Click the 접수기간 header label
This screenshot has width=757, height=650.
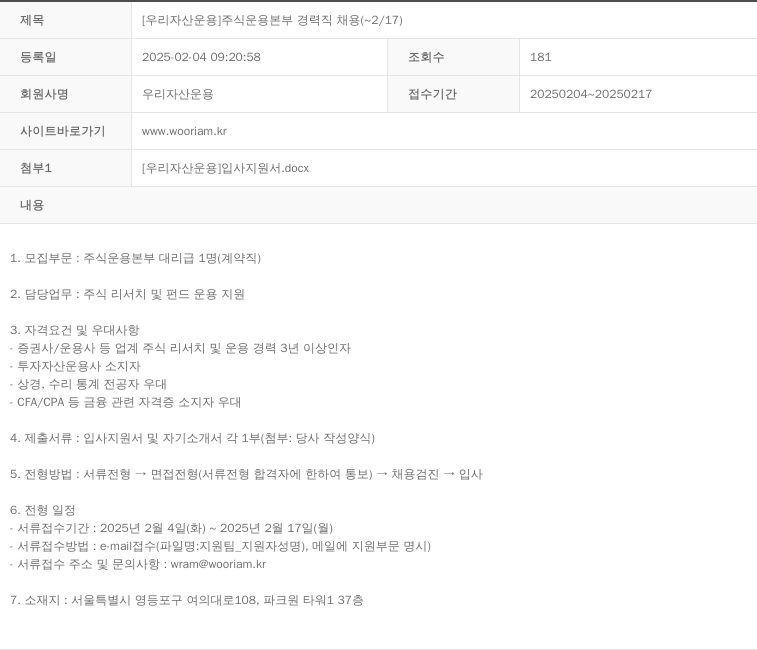point(432,94)
